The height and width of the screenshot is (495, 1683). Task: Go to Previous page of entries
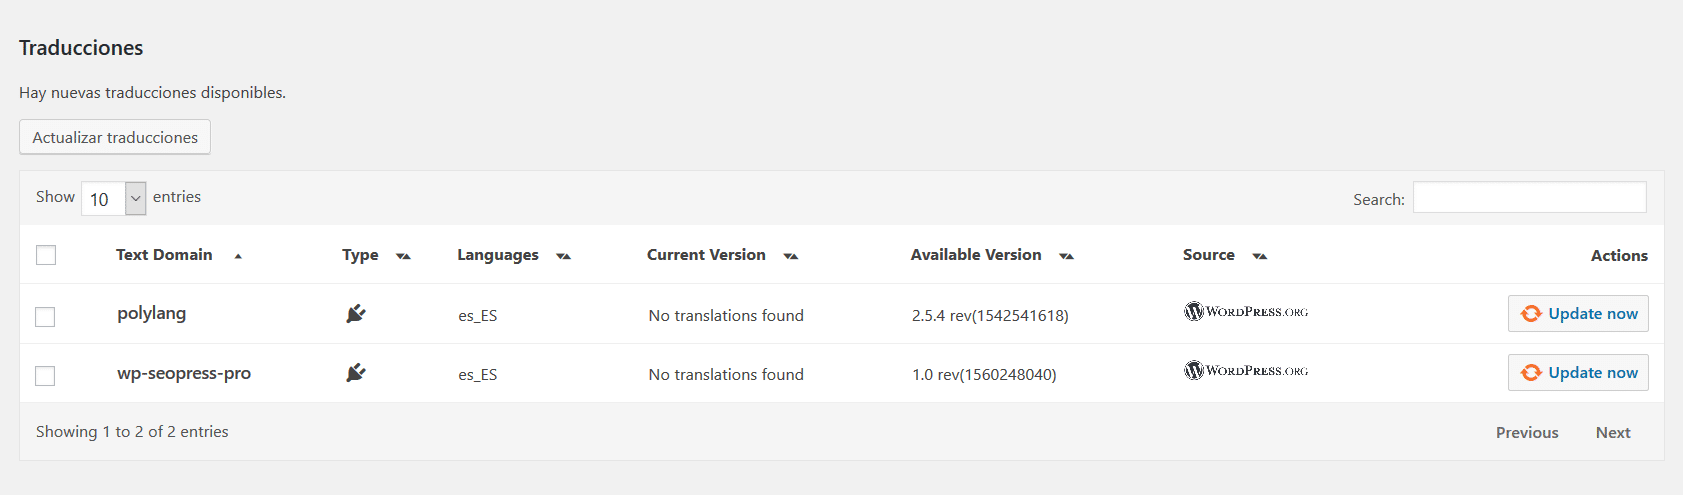[1527, 432]
